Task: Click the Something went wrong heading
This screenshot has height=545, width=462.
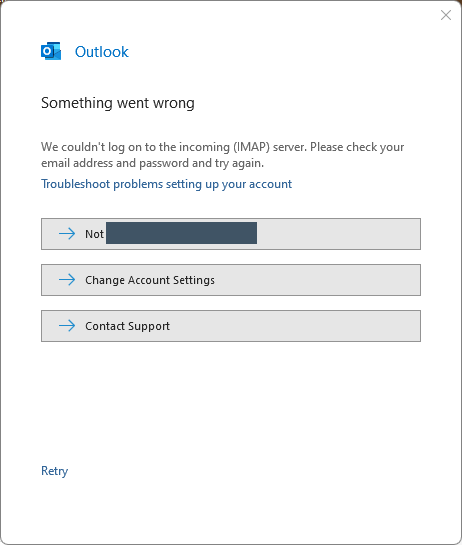Action: point(118,103)
